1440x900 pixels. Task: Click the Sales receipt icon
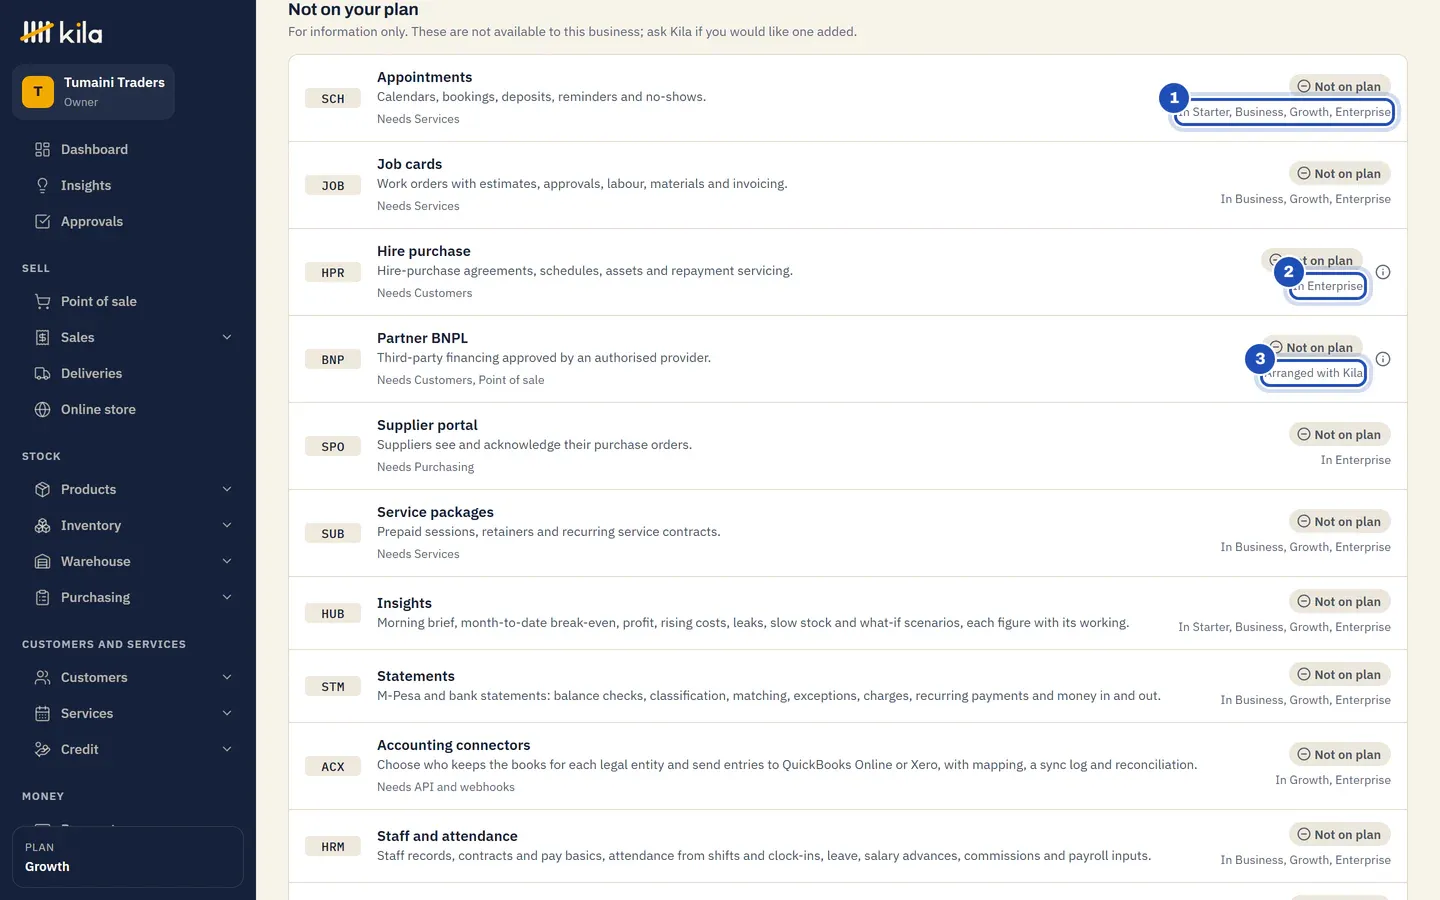click(42, 338)
